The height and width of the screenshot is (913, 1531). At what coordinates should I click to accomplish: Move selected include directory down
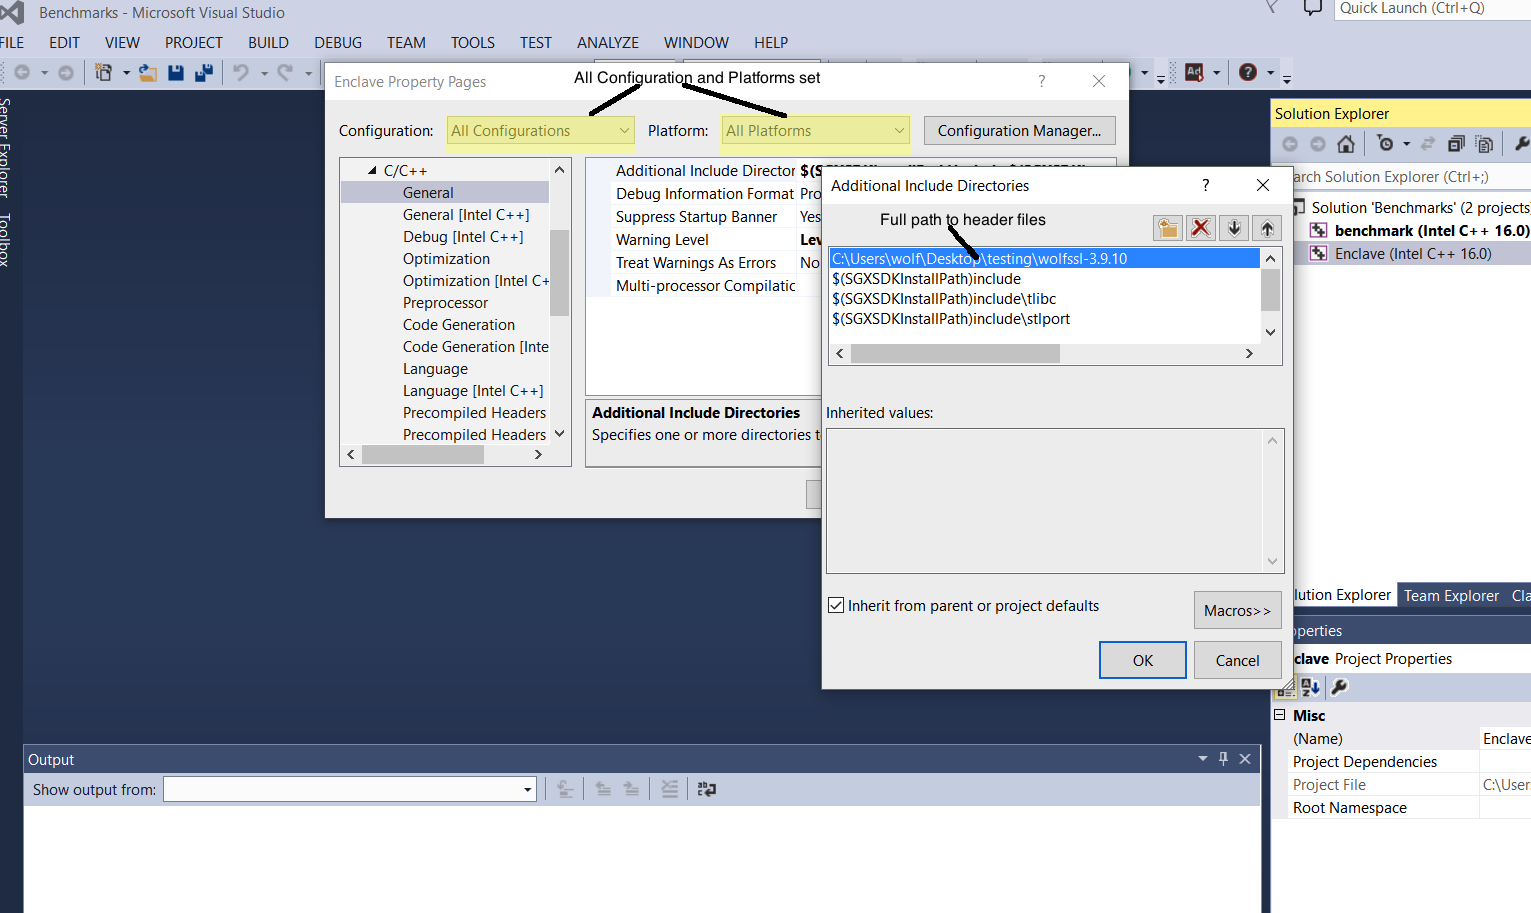1234,228
